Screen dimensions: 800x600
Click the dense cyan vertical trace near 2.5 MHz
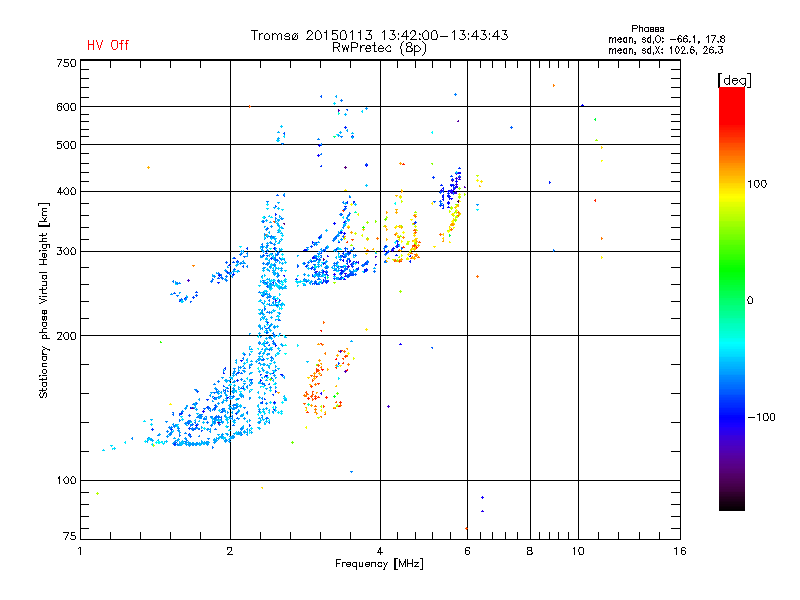click(x=271, y=309)
